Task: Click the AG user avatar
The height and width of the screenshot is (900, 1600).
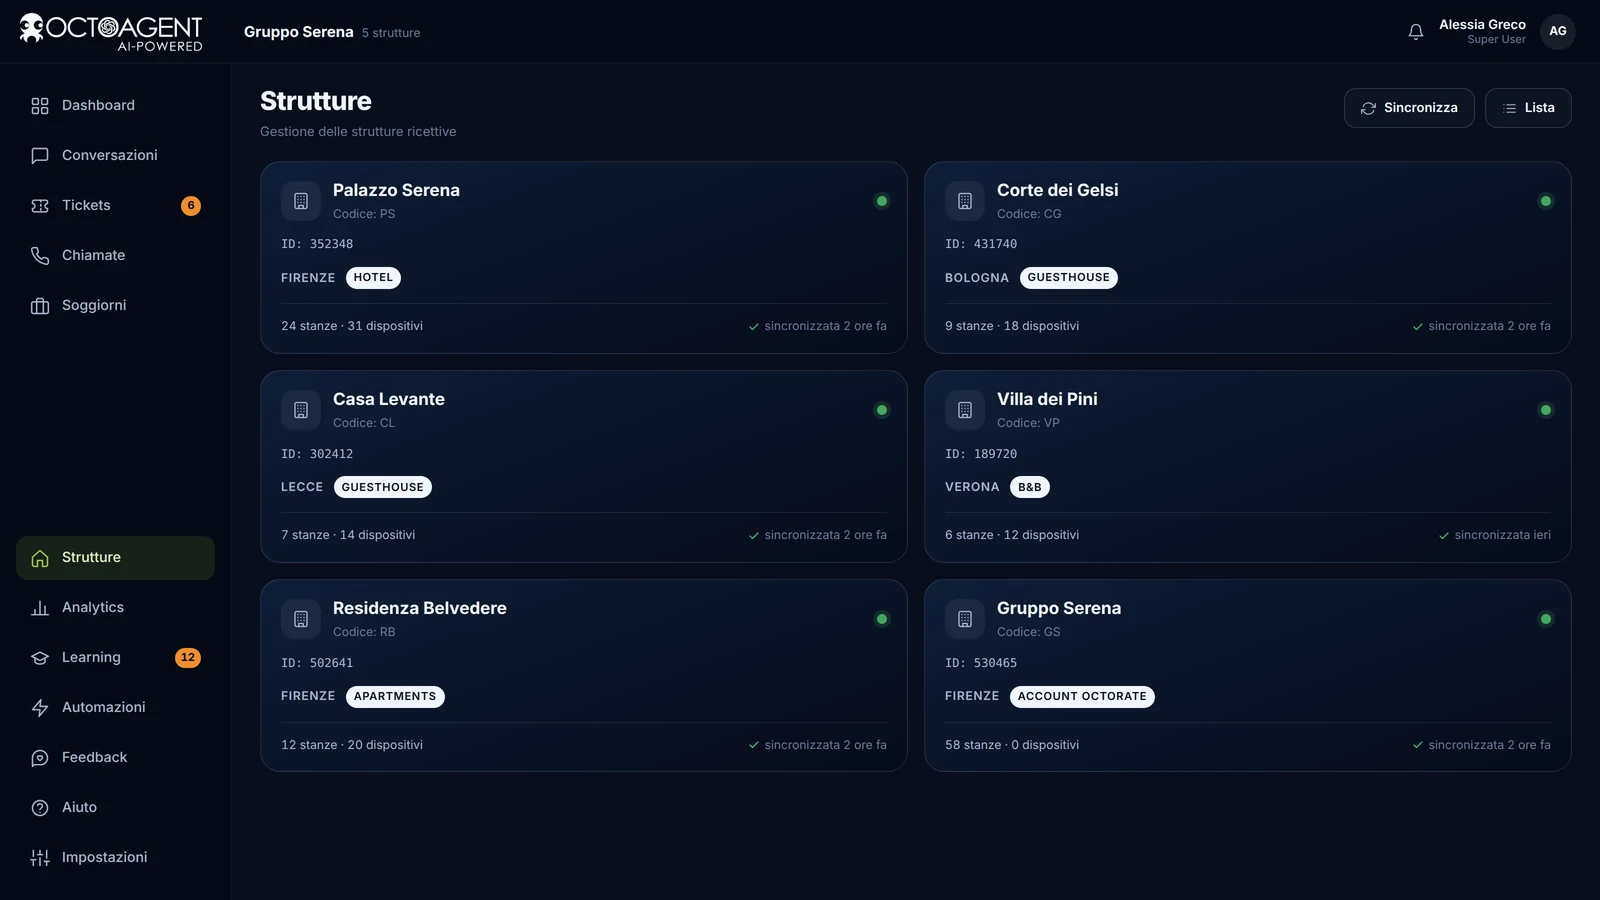Action: click(x=1558, y=32)
